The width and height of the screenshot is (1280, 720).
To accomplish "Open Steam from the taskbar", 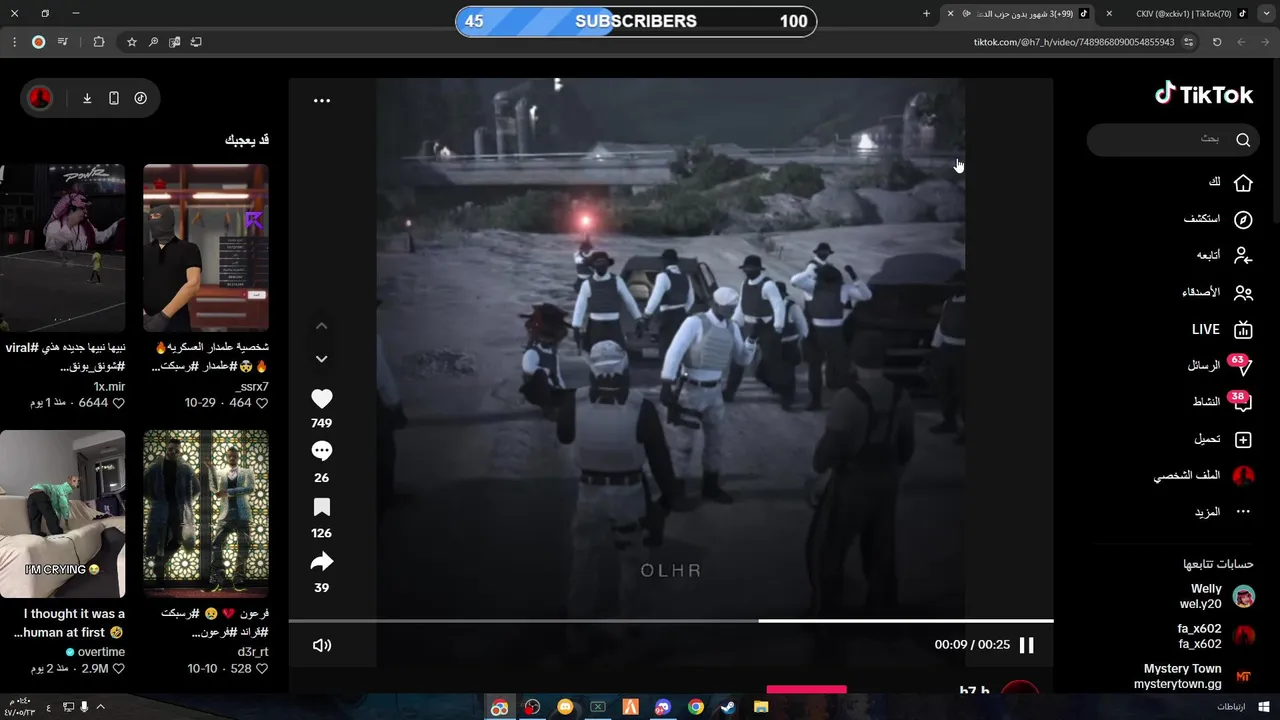I will [728, 707].
